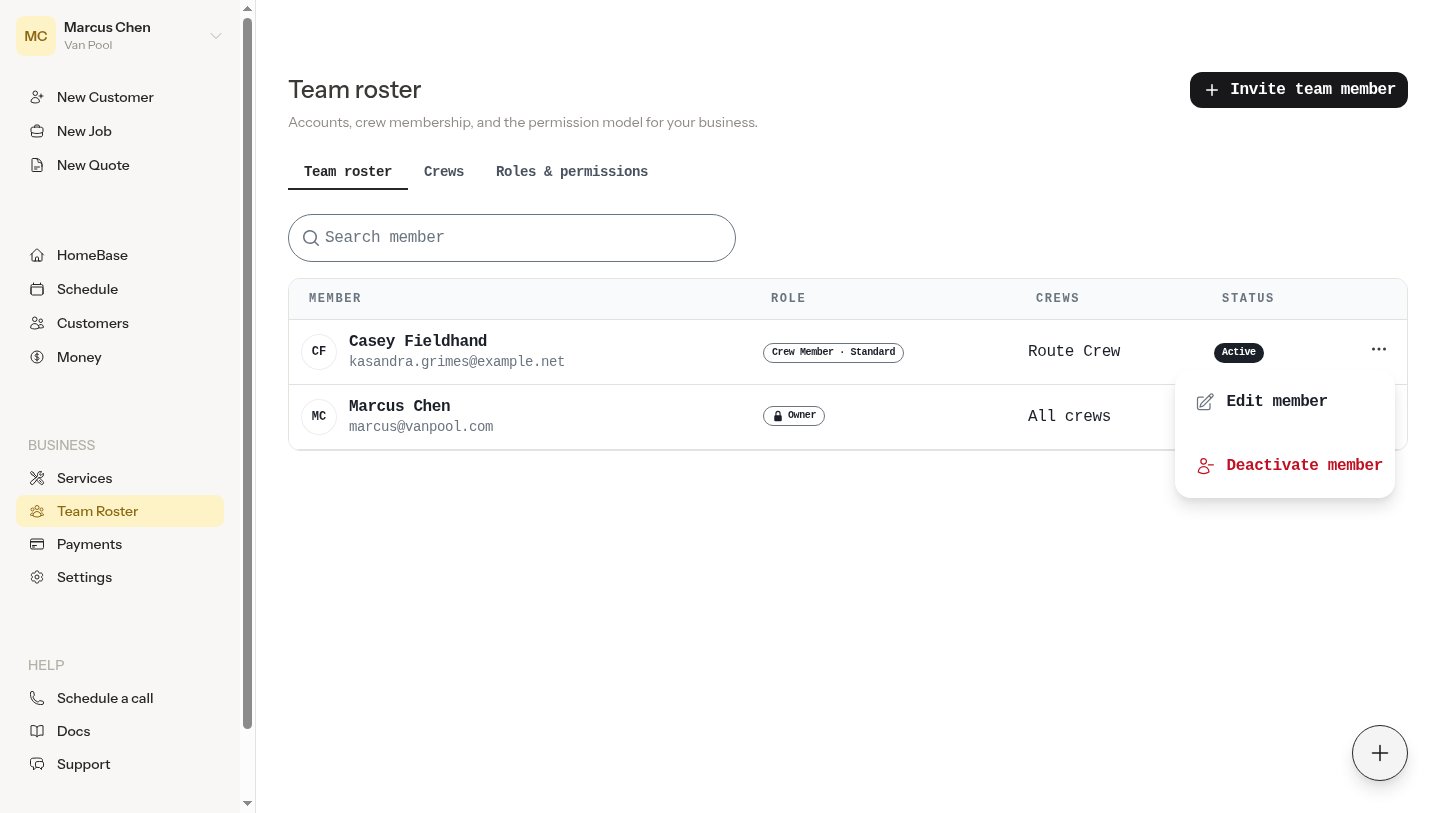Click the Crew Member · Standard badge
1440x813 pixels.
833,352
